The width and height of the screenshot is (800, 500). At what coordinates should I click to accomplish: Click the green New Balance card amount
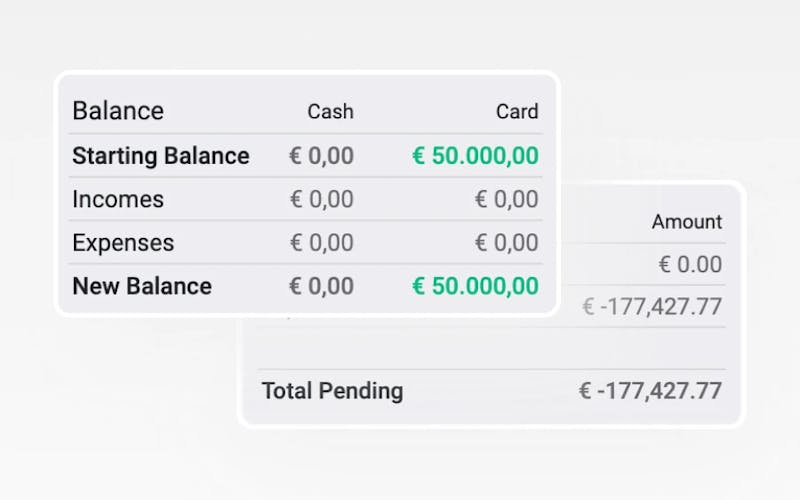[475, 286]
